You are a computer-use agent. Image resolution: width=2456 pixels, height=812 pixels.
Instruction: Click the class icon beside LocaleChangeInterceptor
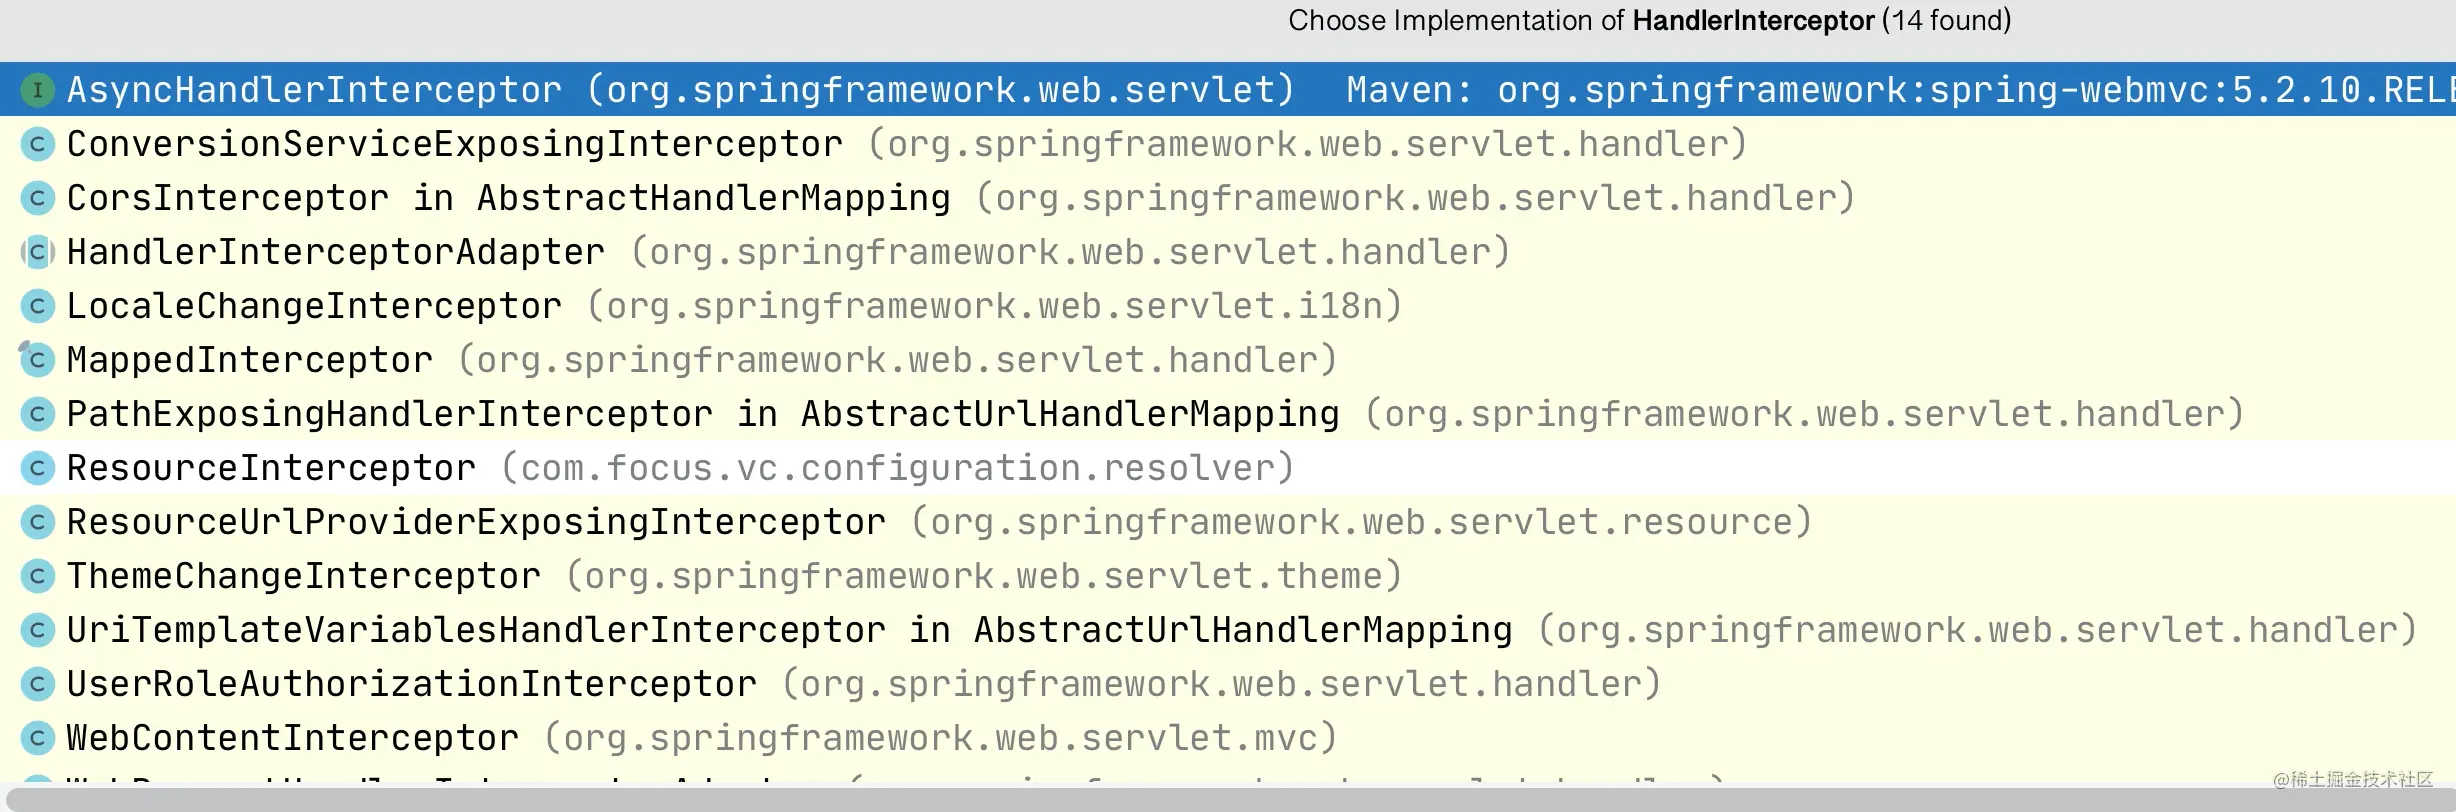(x=37, y=306)
